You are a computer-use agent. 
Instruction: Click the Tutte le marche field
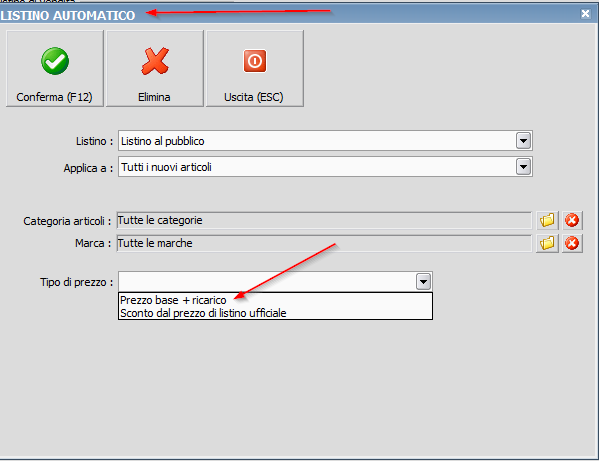point(324,243)
